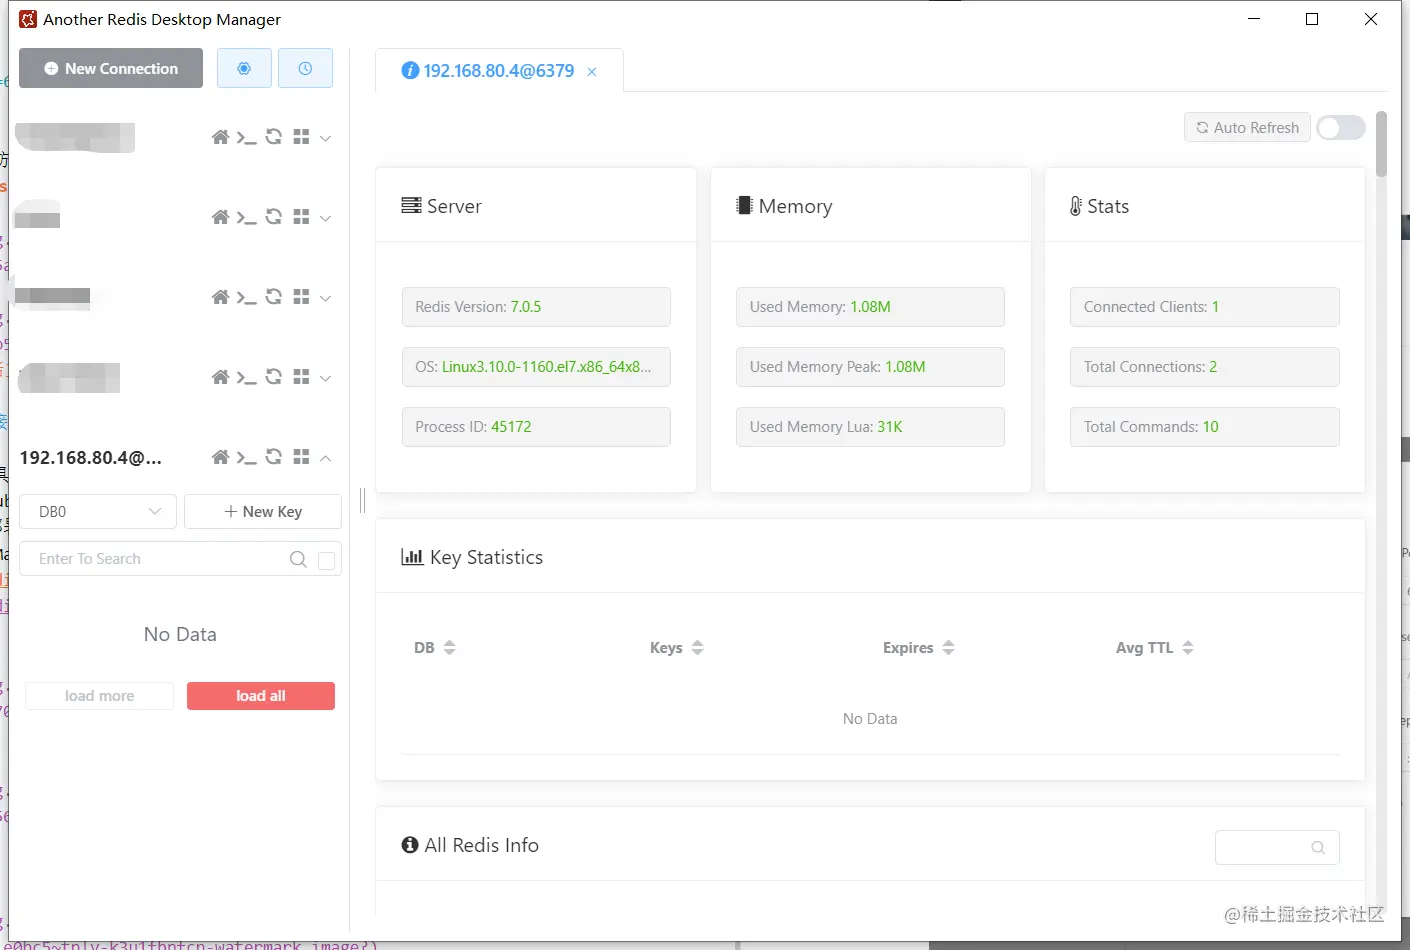Focus the All Redis Info search box
The image size is (1410, 950).
click(1277, 847)
